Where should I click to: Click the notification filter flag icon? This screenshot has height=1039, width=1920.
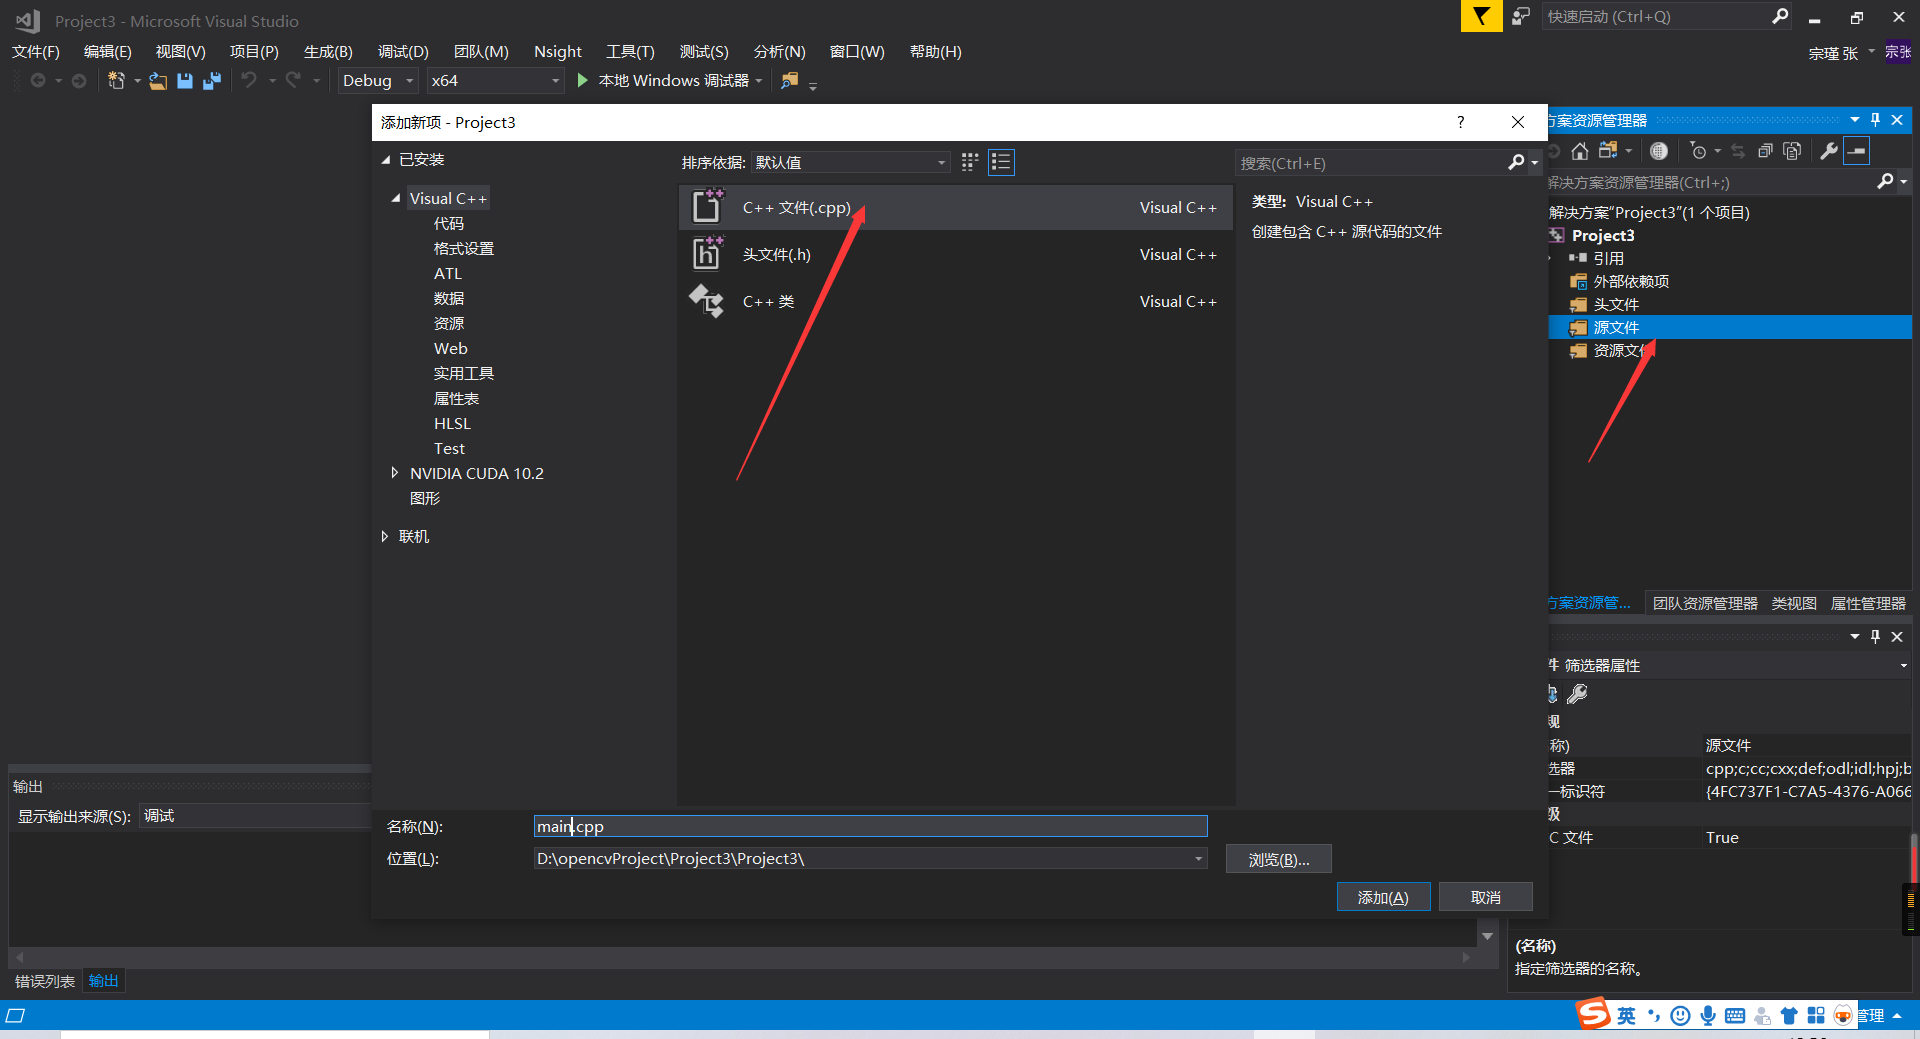point(1481,16)
